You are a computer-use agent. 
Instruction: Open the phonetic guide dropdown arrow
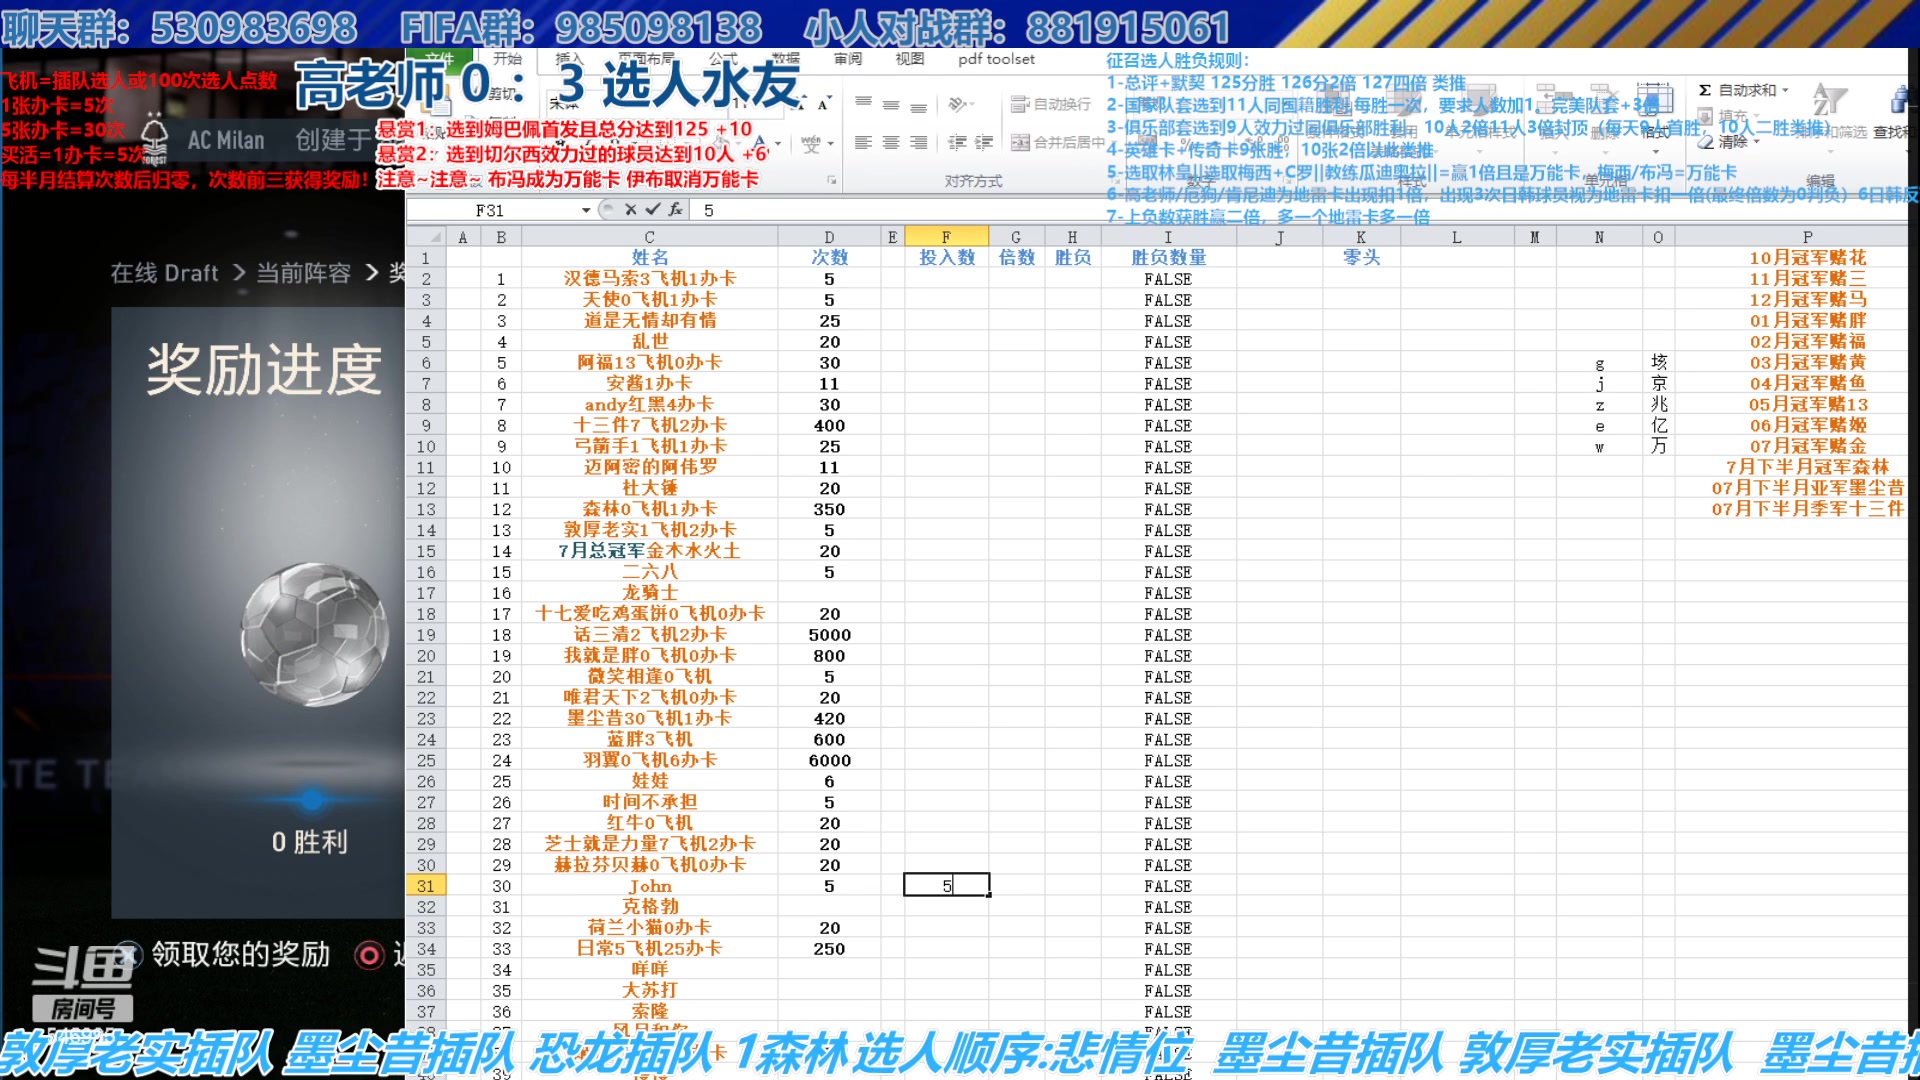(830, 145)
